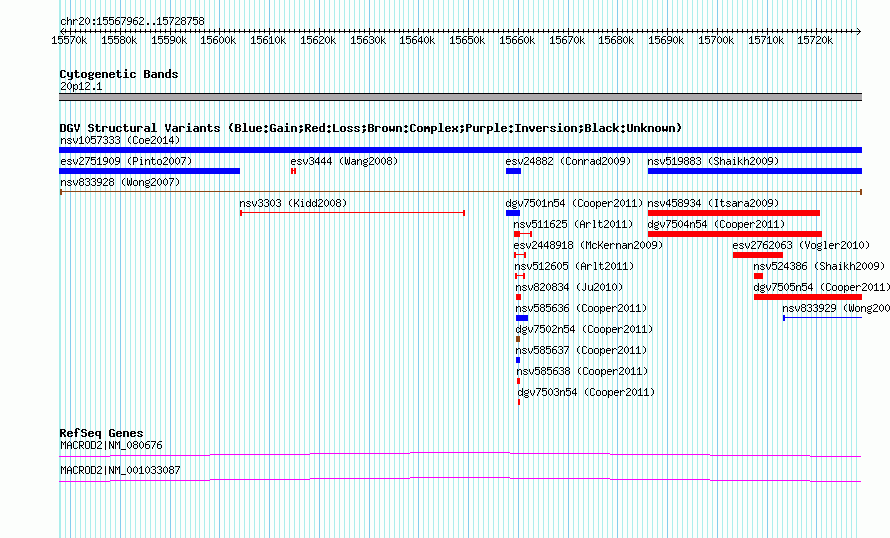Open the dgv7503n54 (Cooper2011) variant label
This screenshot has width=890, height=538.
click(586, 392)
